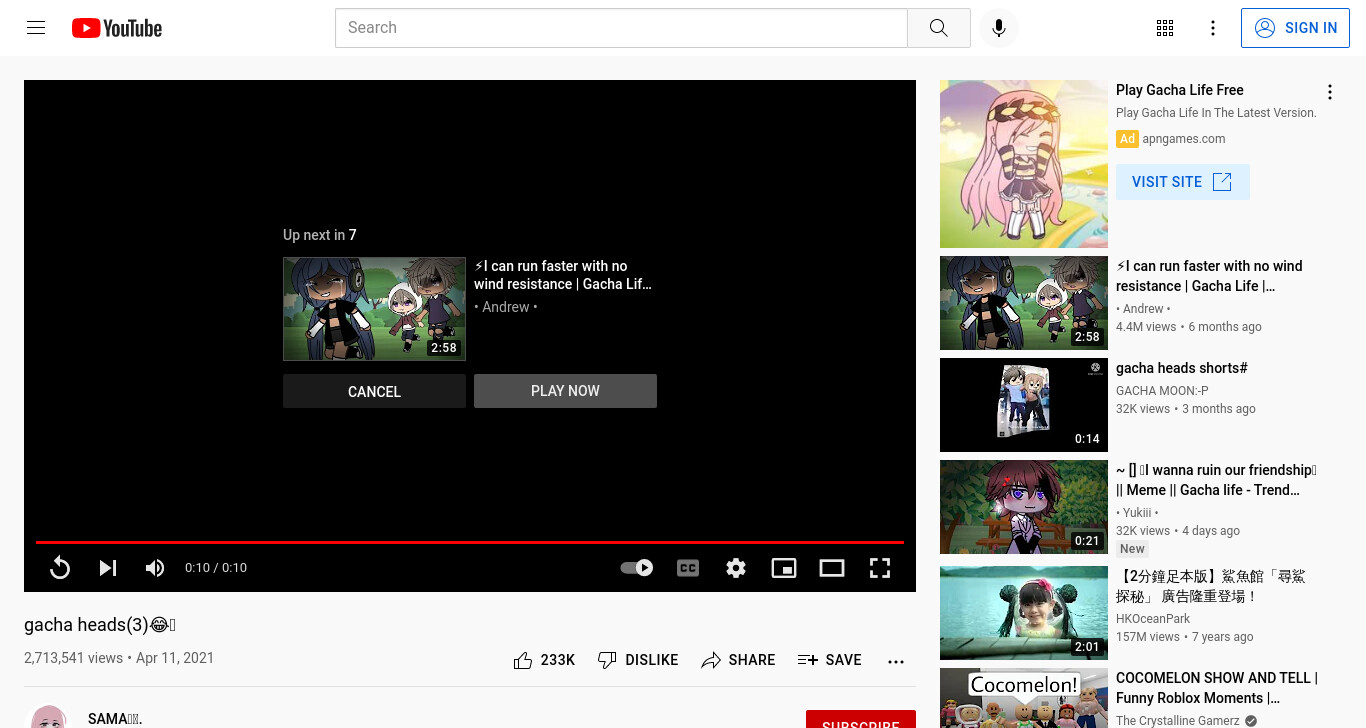Click PLAY NOW for the next video
The width and height of the screenshot is (1366, 728).
565,391
